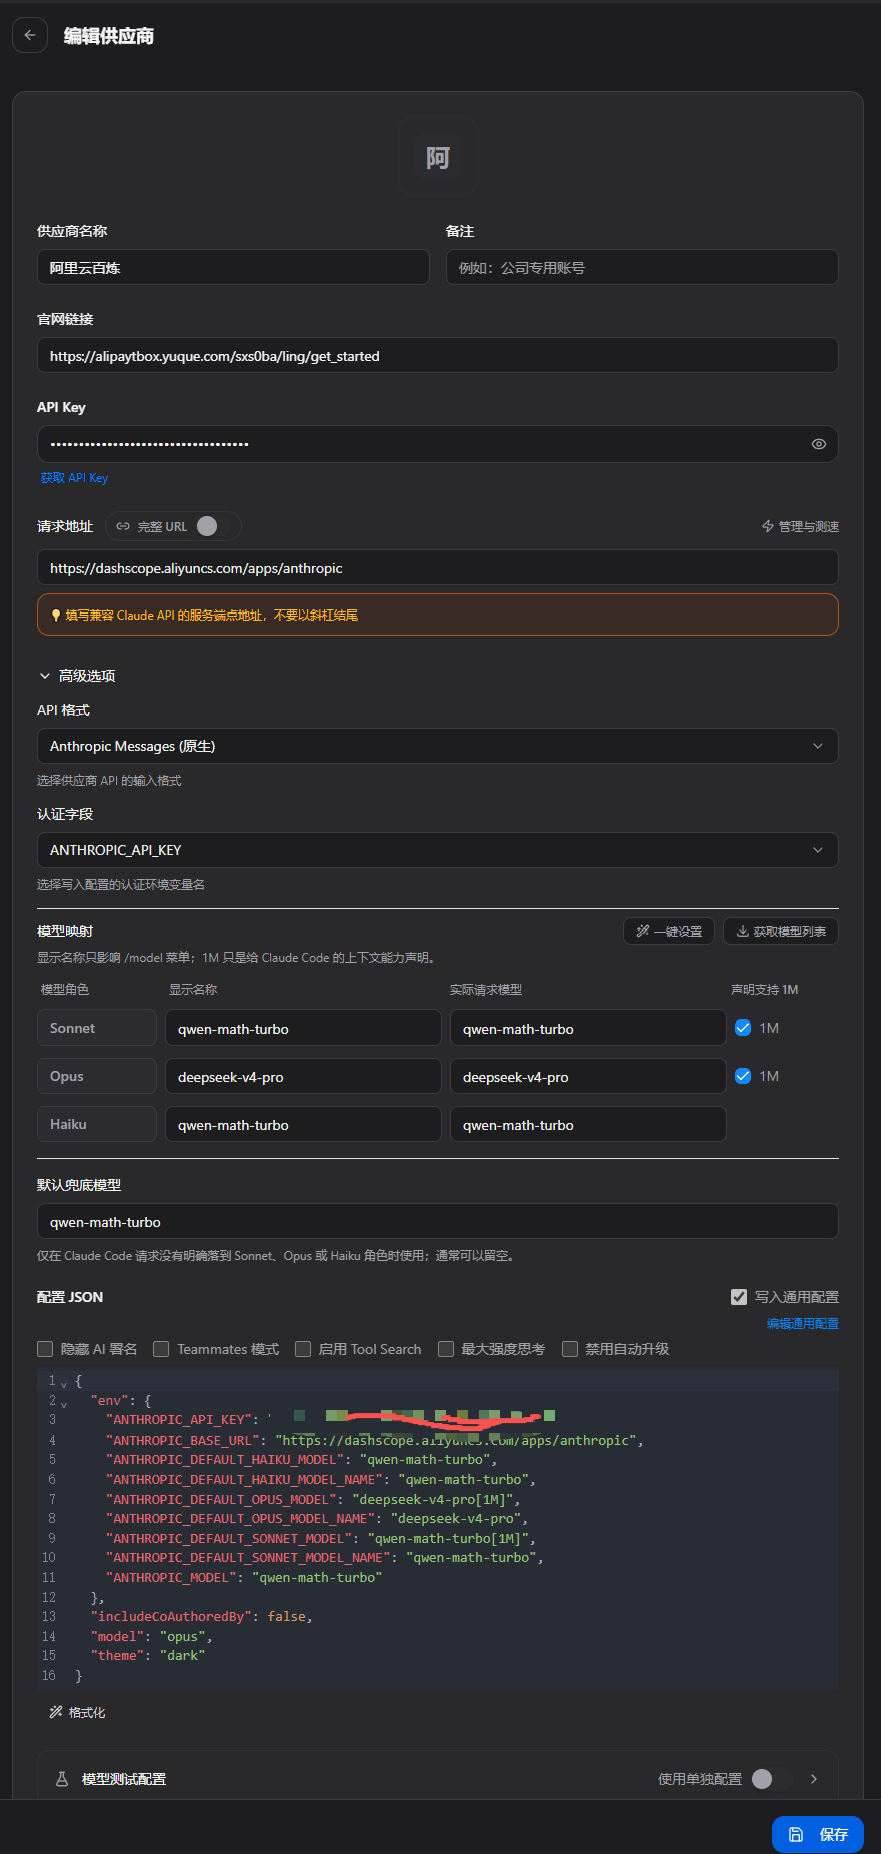This screenshot has height=1854, width=881.
Task: Edit the Haiku 实际请求模型 field
Action: coord(588,1124)
